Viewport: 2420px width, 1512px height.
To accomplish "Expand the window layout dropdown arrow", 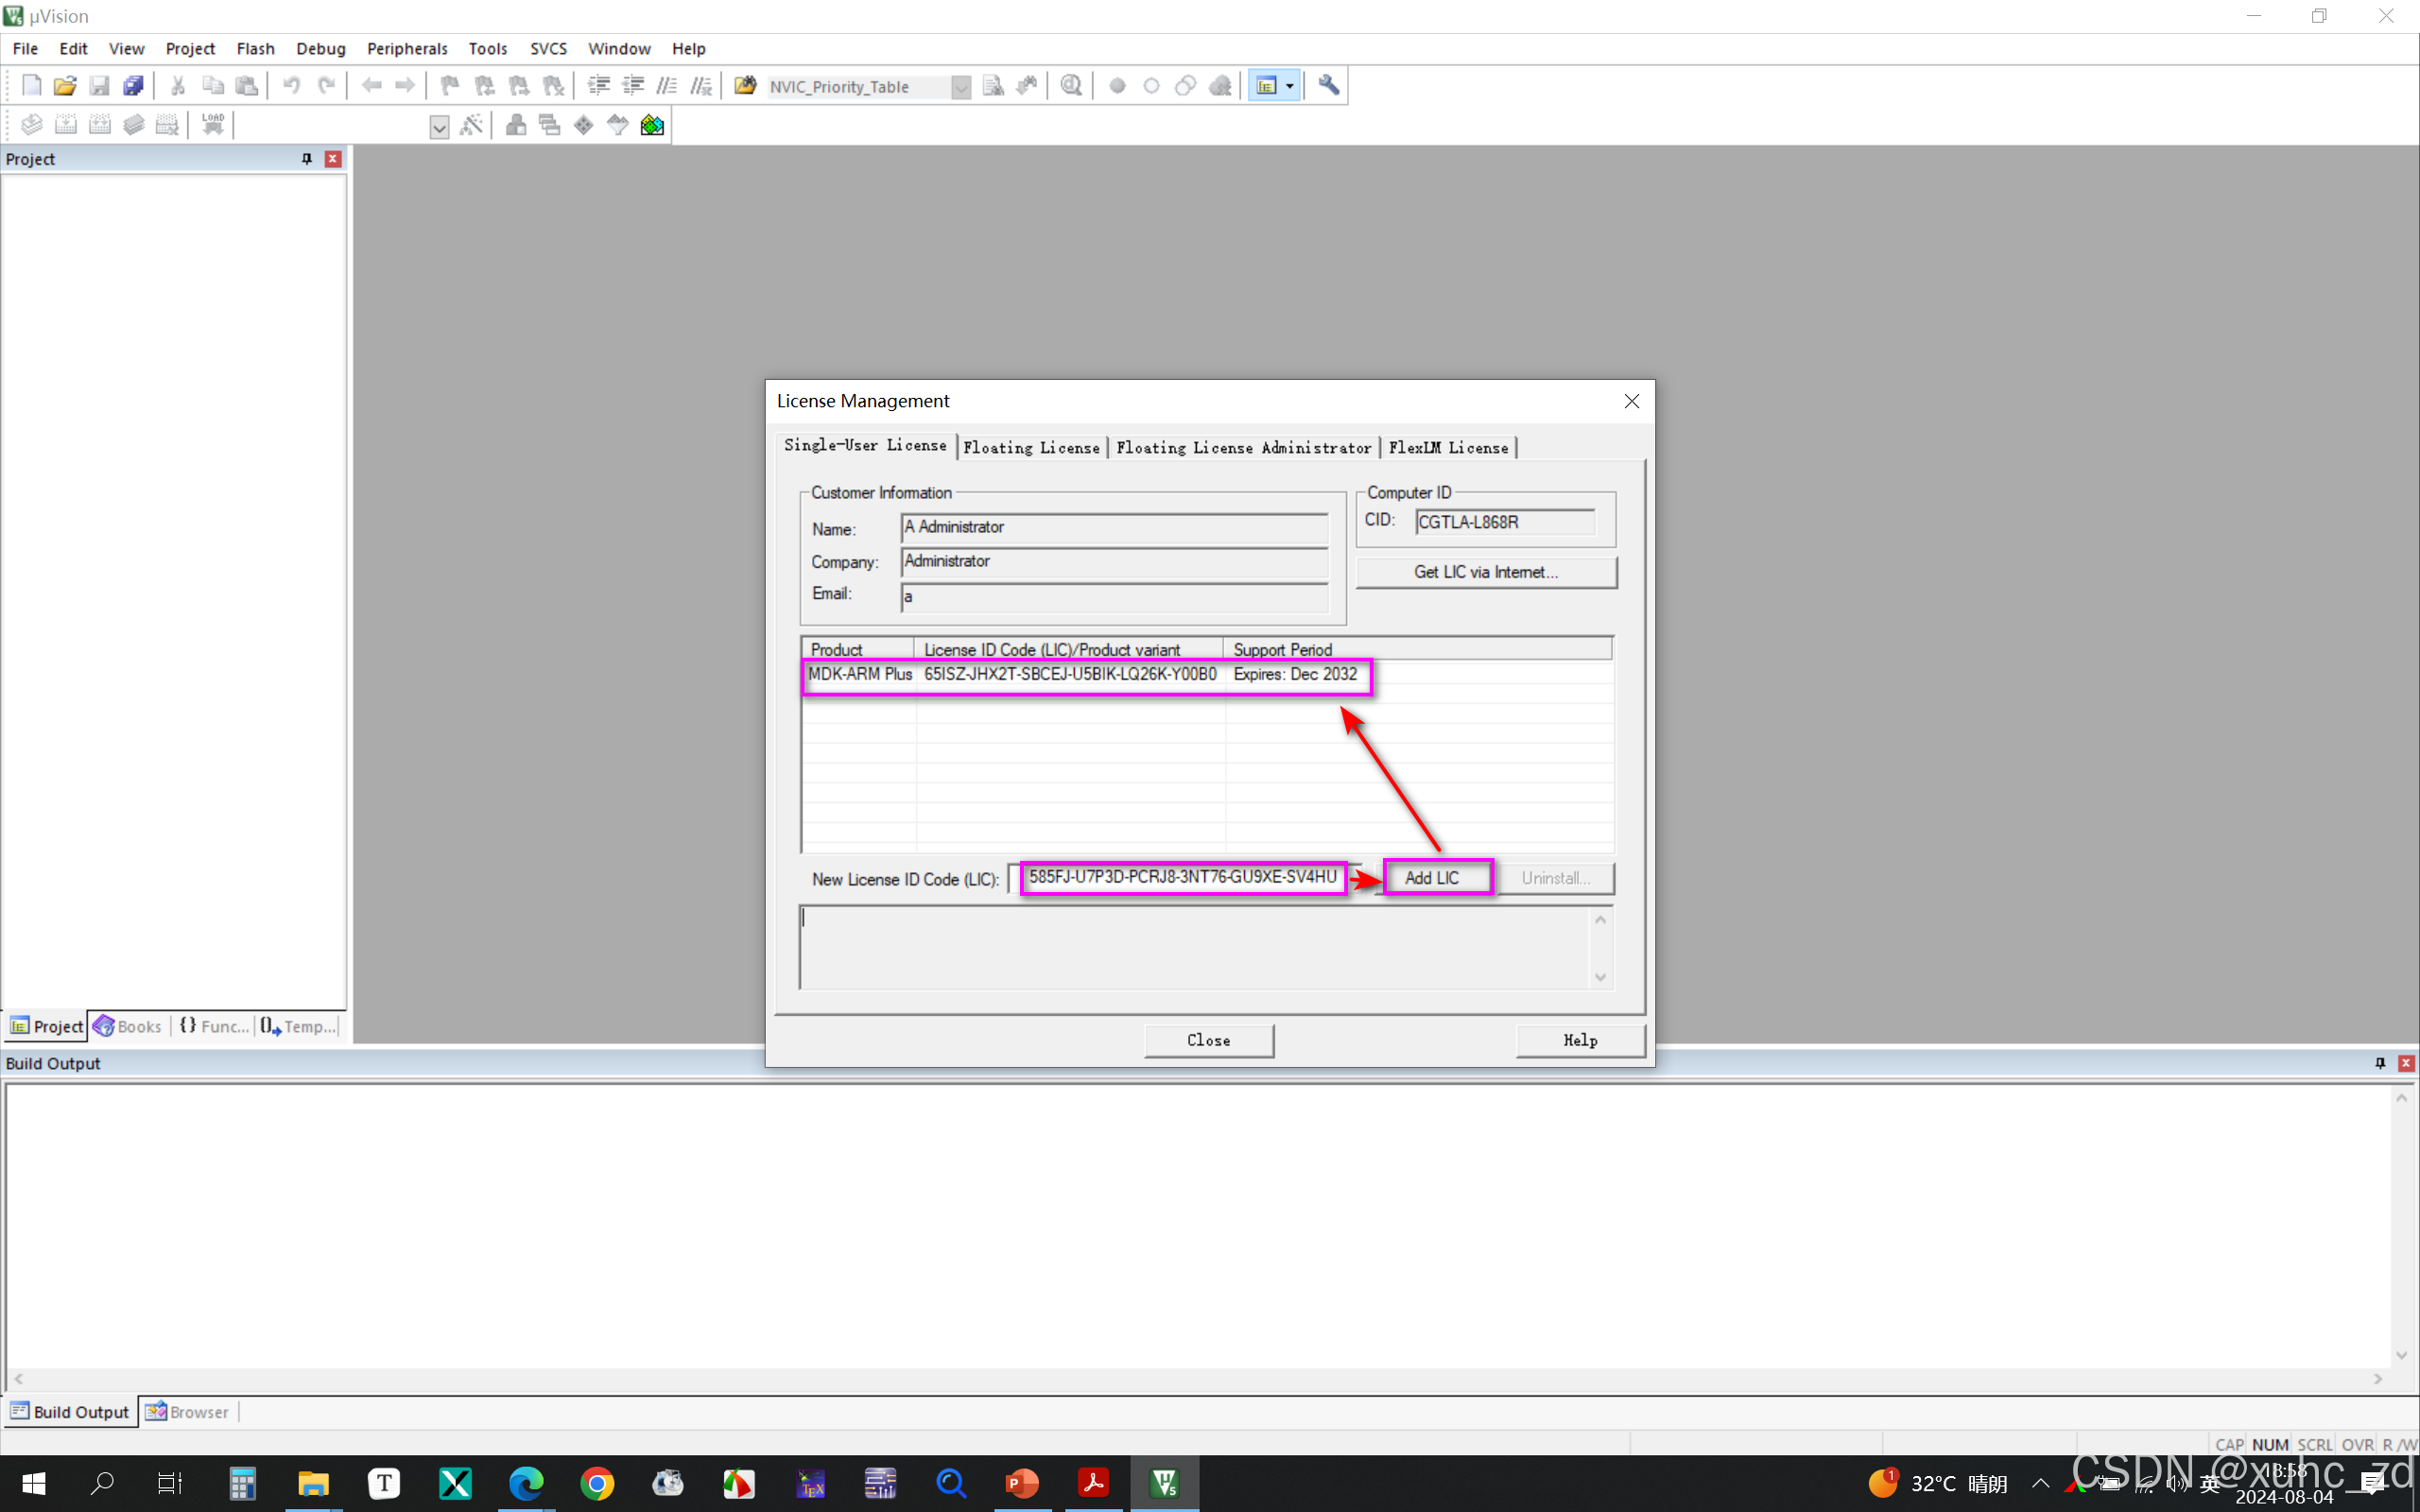I will pos(1290,86).
